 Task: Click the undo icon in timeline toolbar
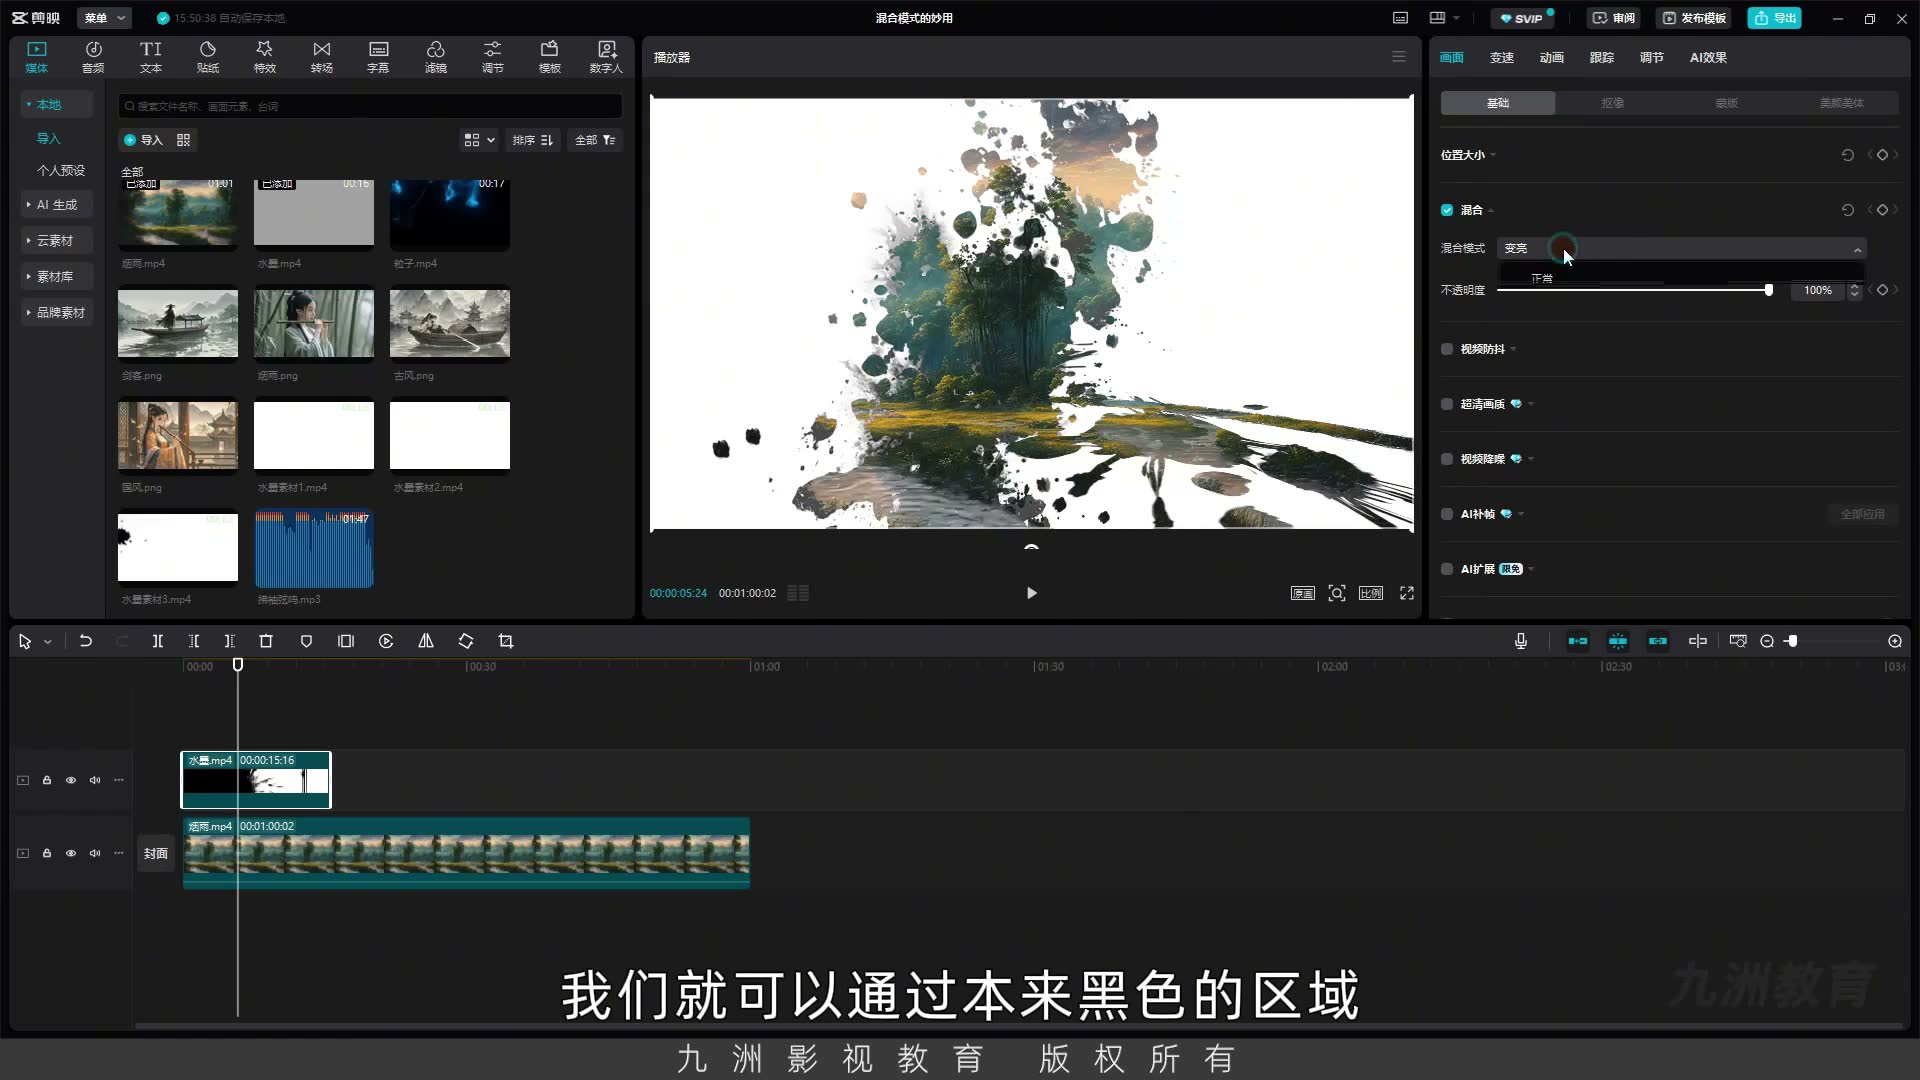pos(86,641)
